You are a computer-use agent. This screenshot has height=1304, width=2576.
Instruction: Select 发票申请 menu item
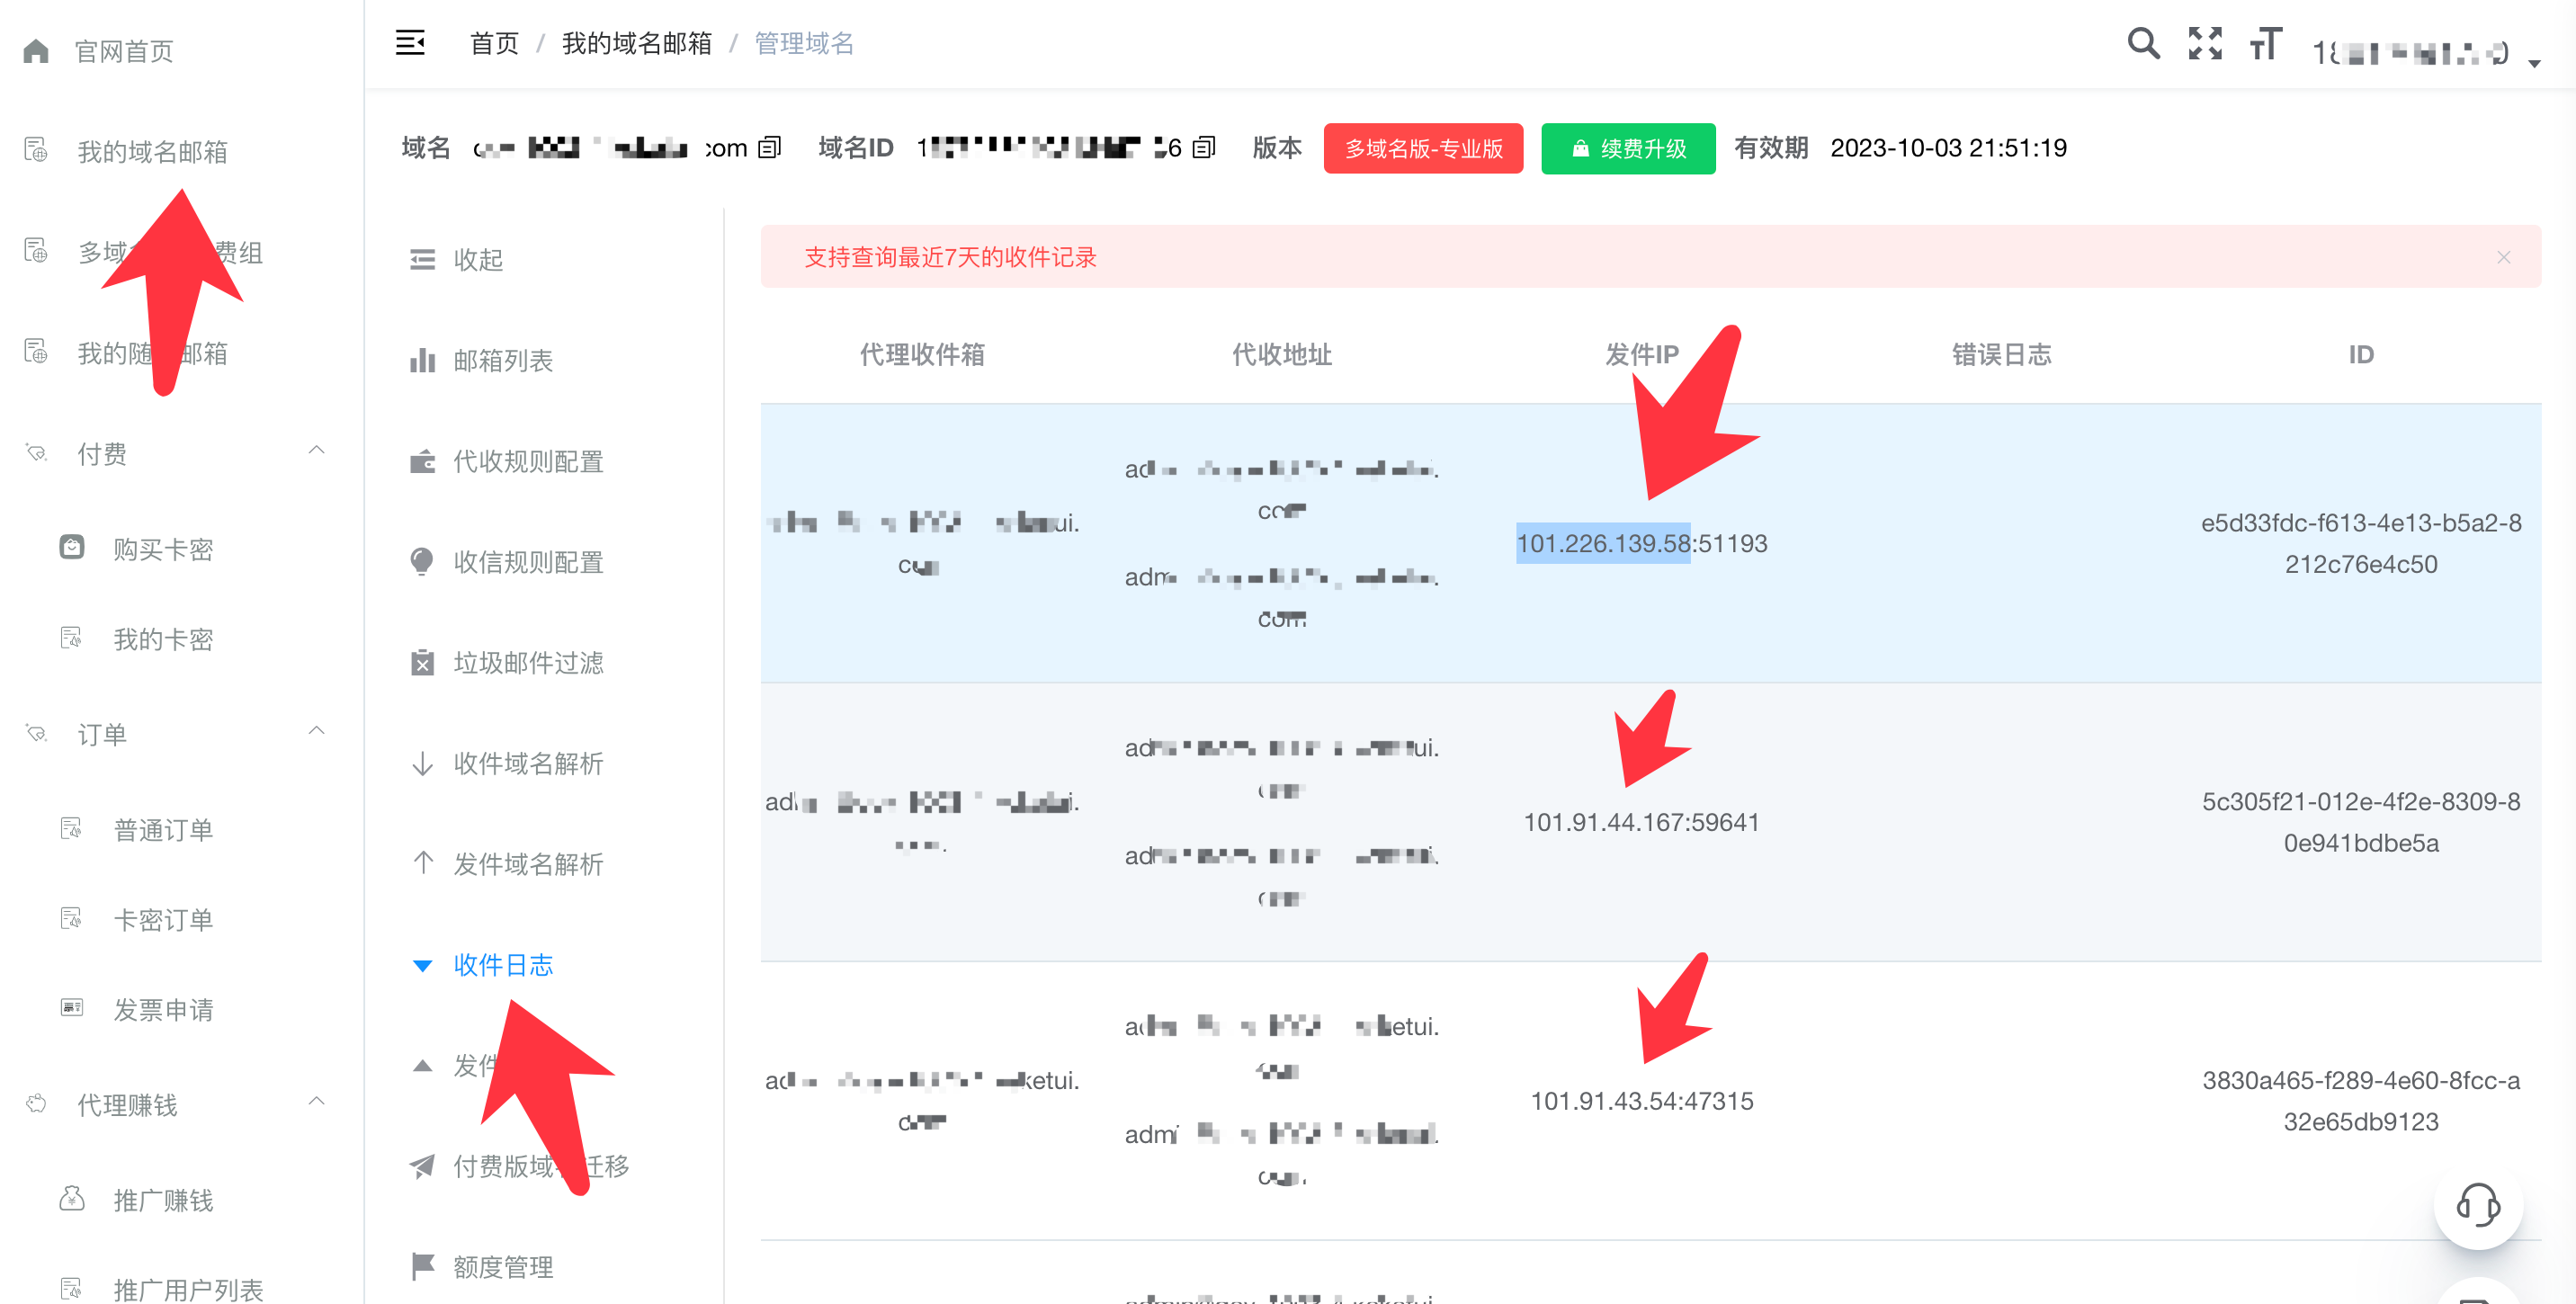[x=163, y=1010]
